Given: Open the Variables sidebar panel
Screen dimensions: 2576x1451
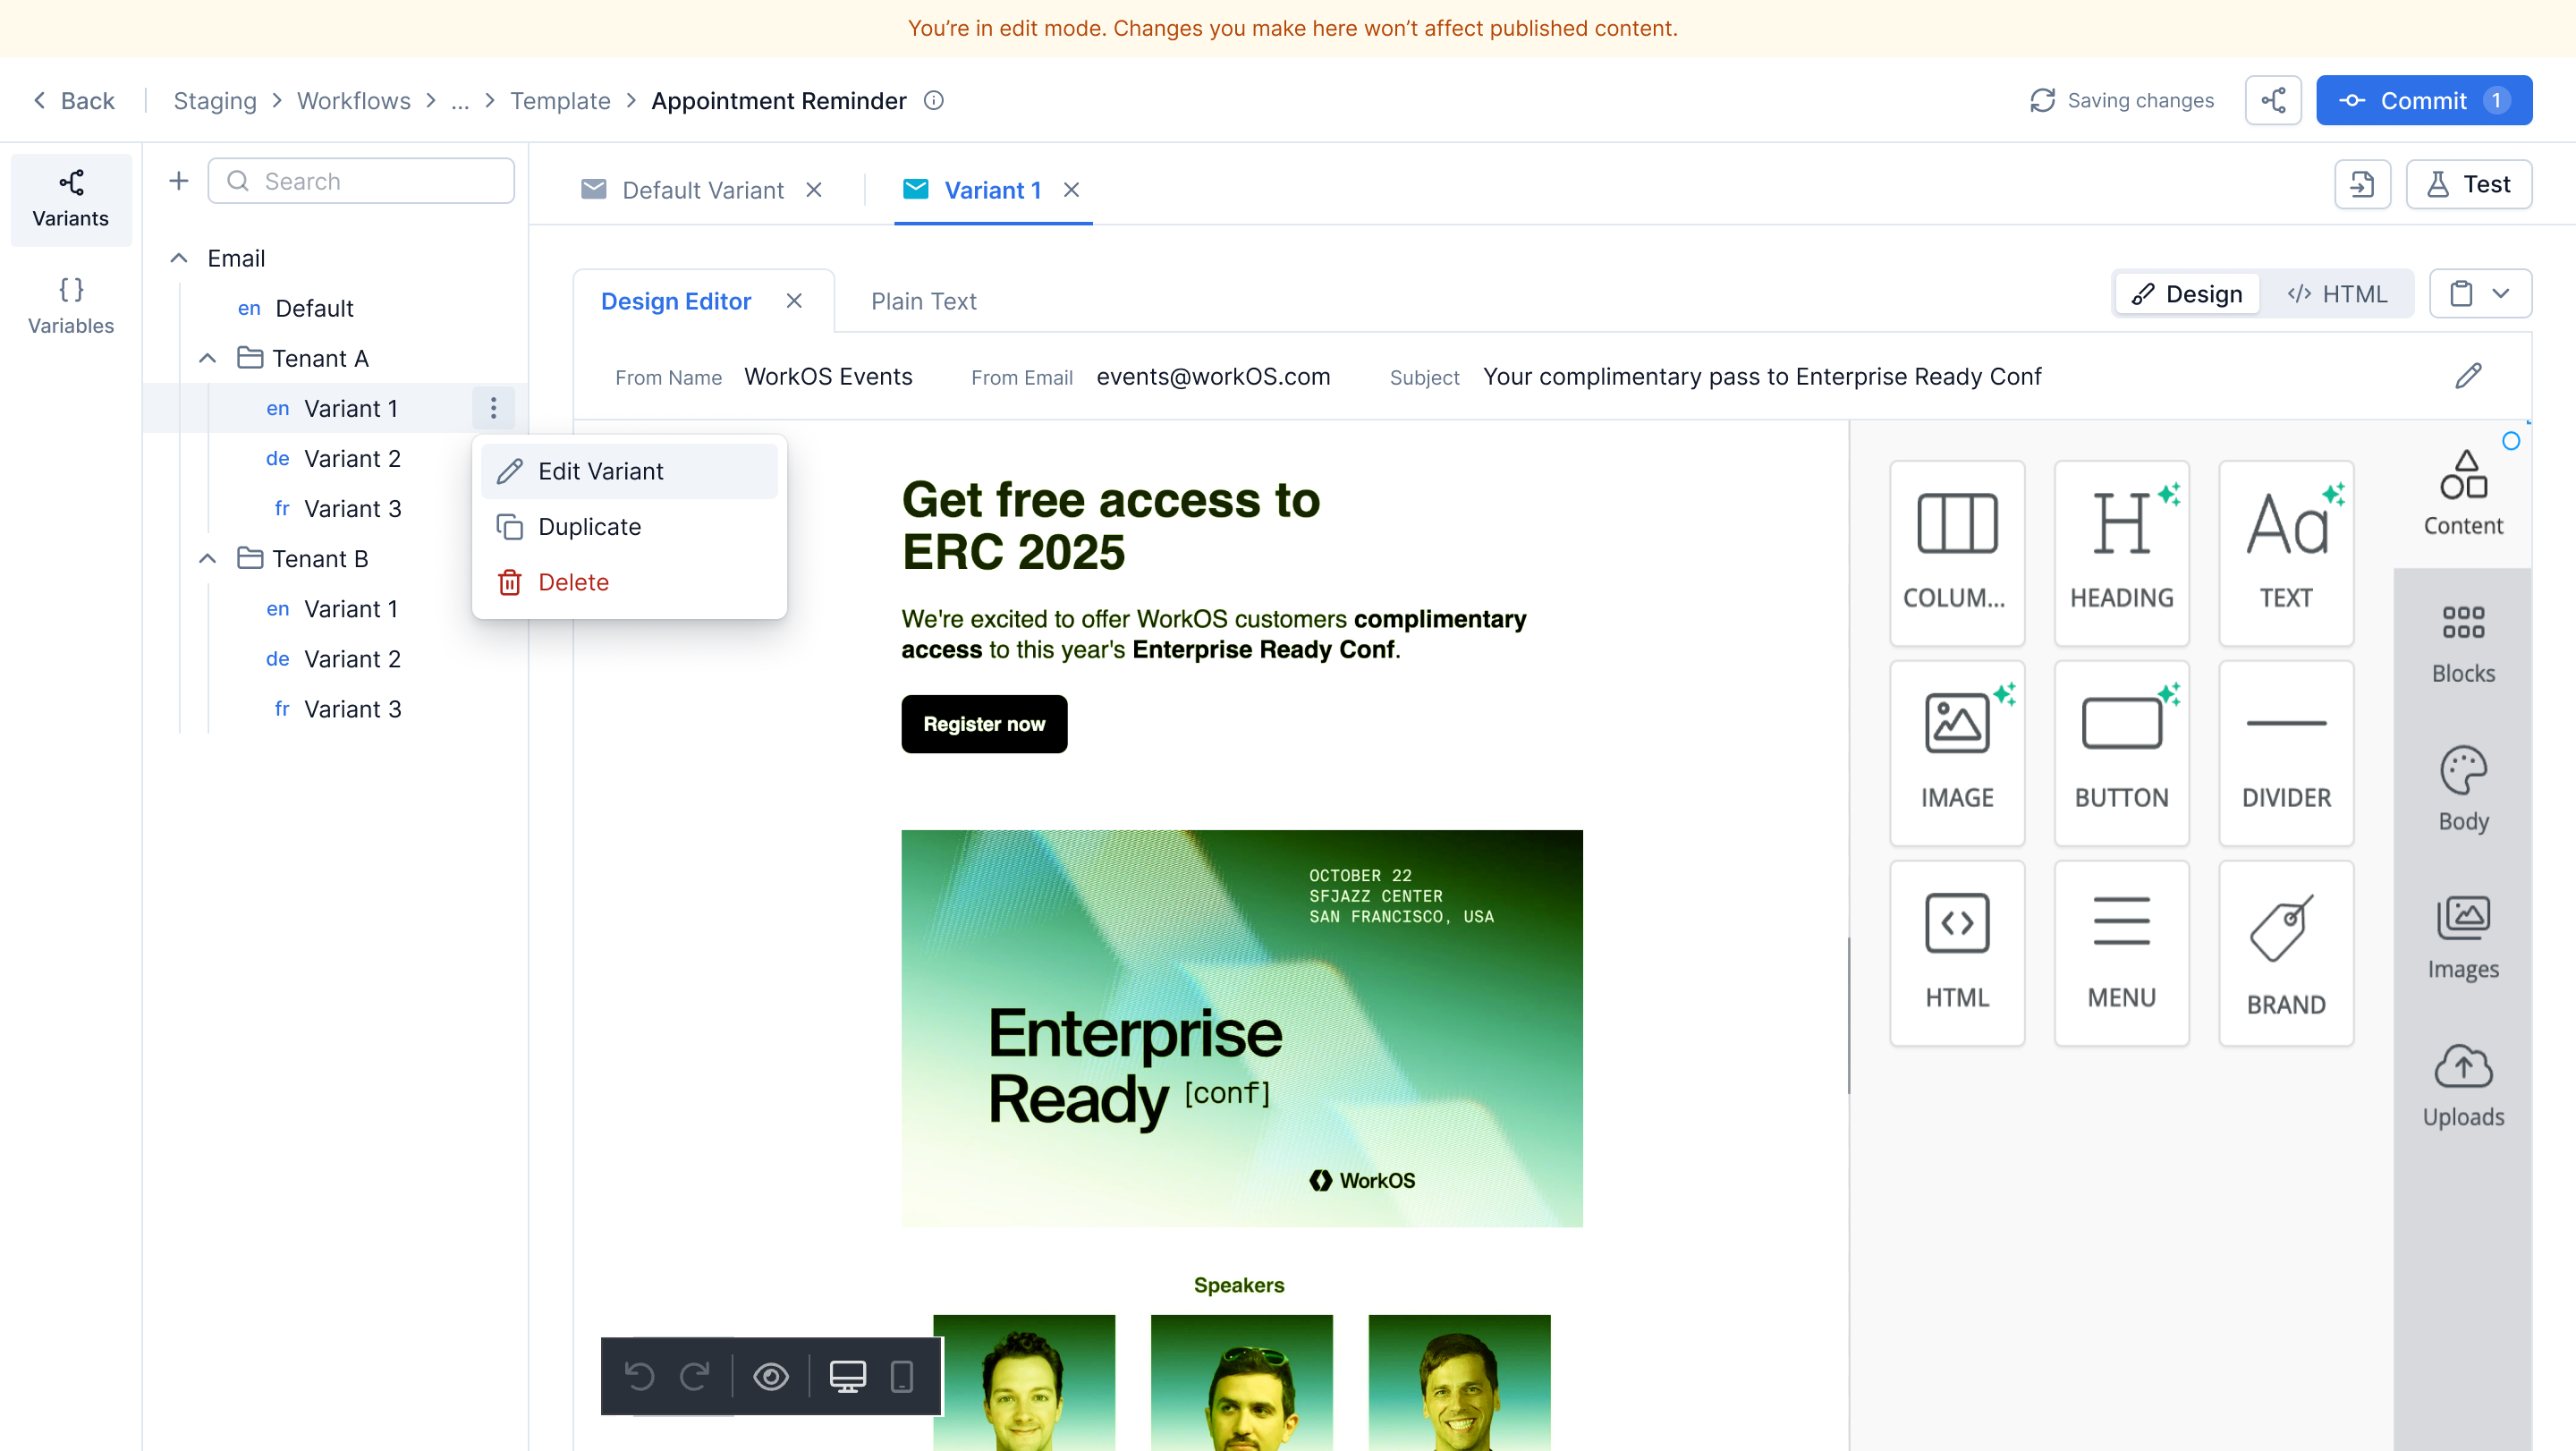Looking at the screenshot, I should pyautogui.click(x=70, y=305).
